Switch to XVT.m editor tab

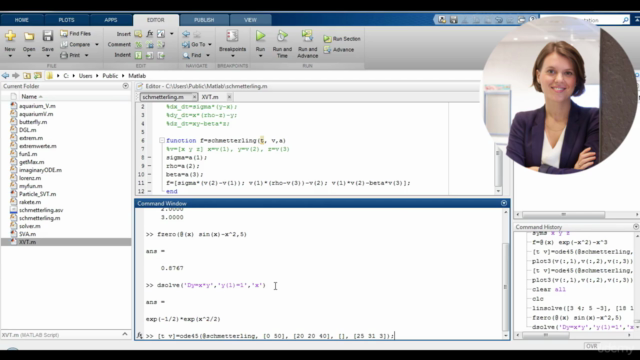pos(210,97)
